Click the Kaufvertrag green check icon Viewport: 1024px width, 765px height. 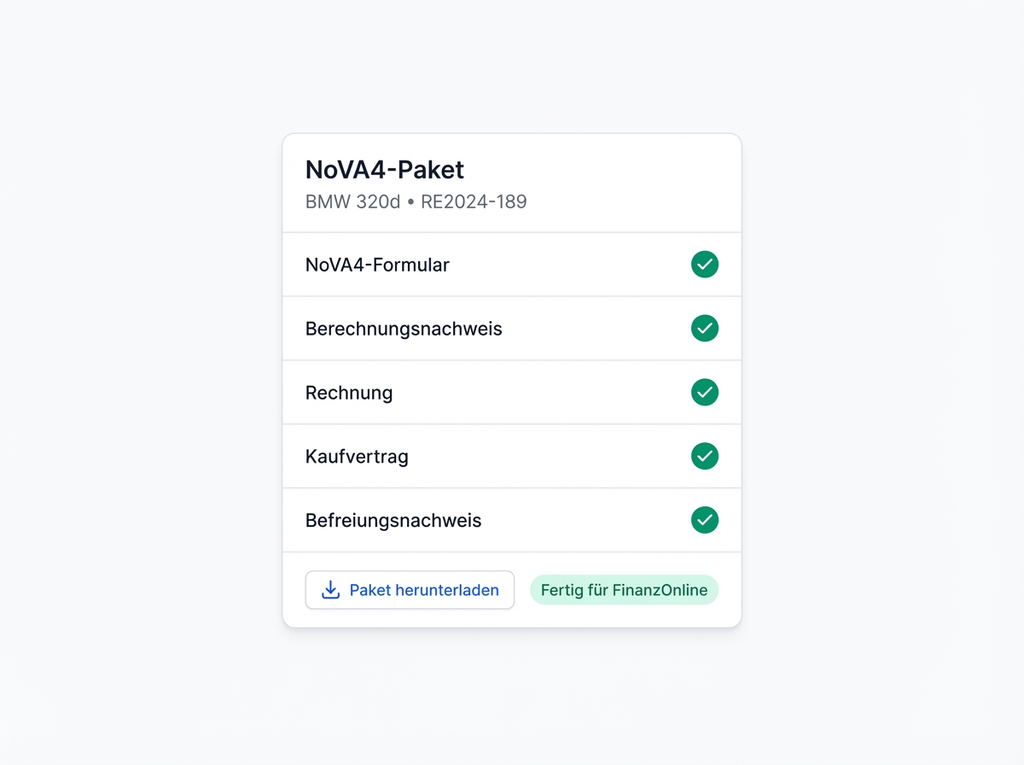(x=705, y=457)
